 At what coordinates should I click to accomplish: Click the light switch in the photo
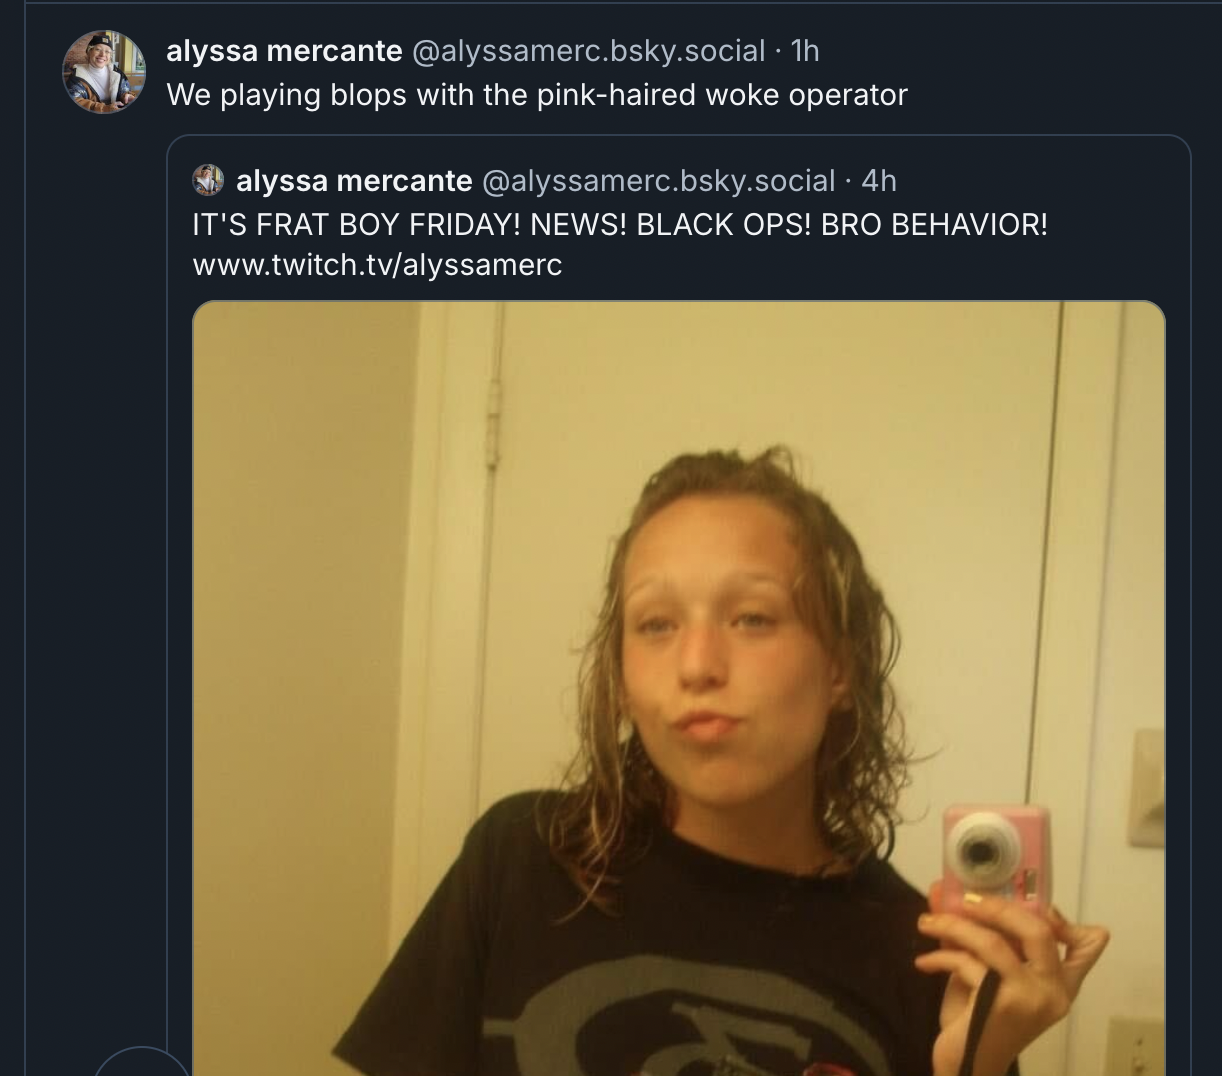[x=1147, y=790]
